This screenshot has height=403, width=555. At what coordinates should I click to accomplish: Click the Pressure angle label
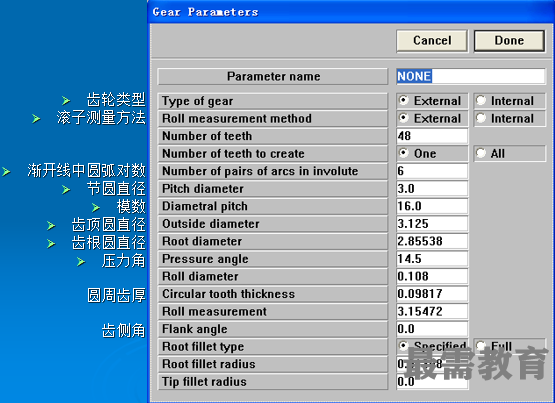pos(273,259)
